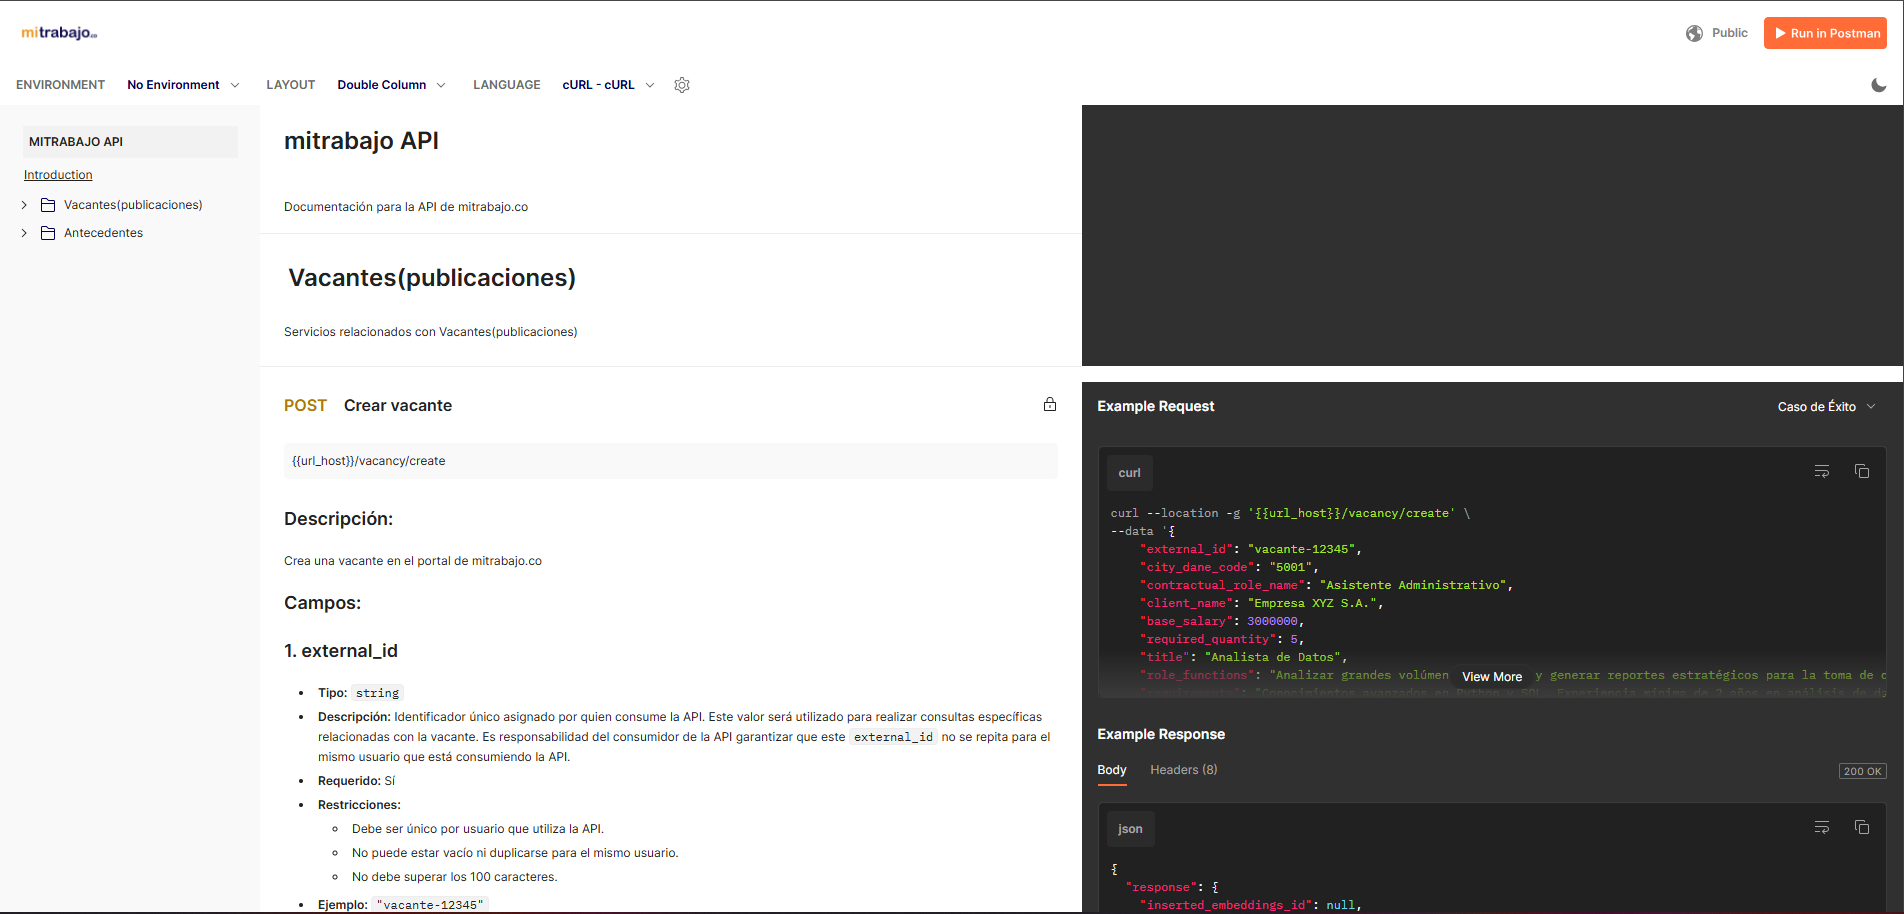
Task: Open the cURL language dropdown
Action: pos(607,85)
